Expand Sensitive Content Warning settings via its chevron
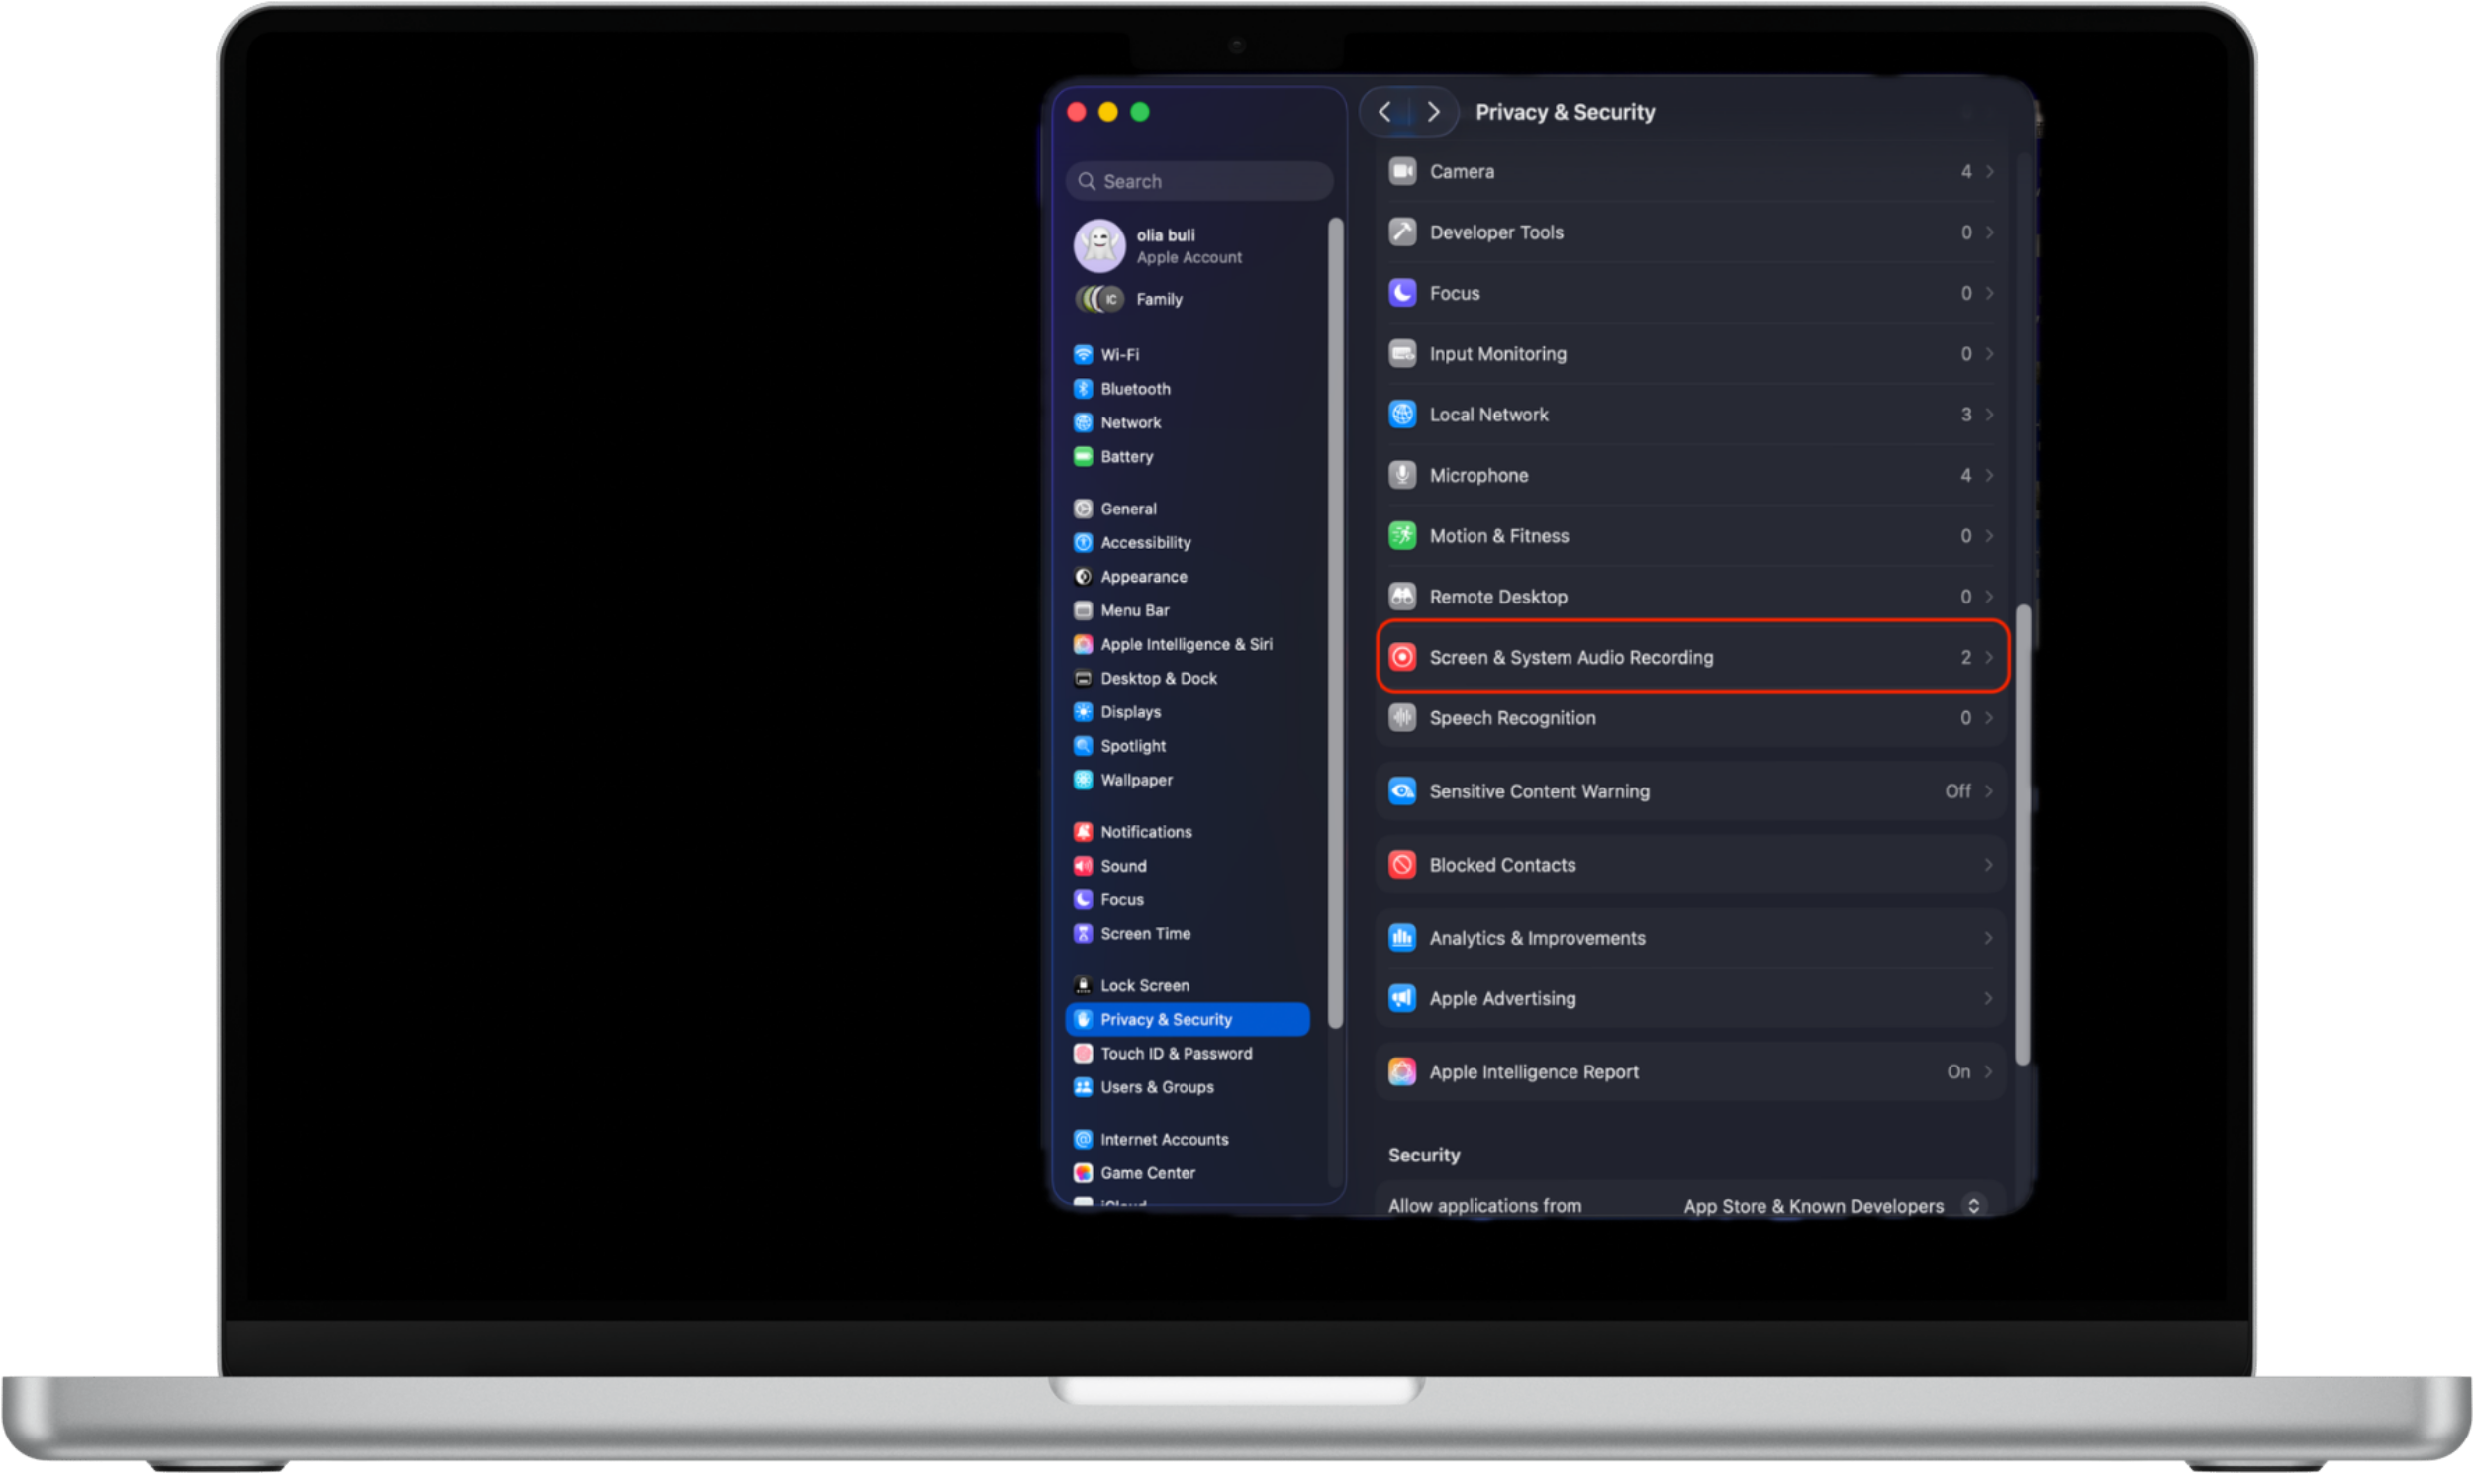Viewport: 2474px width, 1484px height. pos(1989,791)
